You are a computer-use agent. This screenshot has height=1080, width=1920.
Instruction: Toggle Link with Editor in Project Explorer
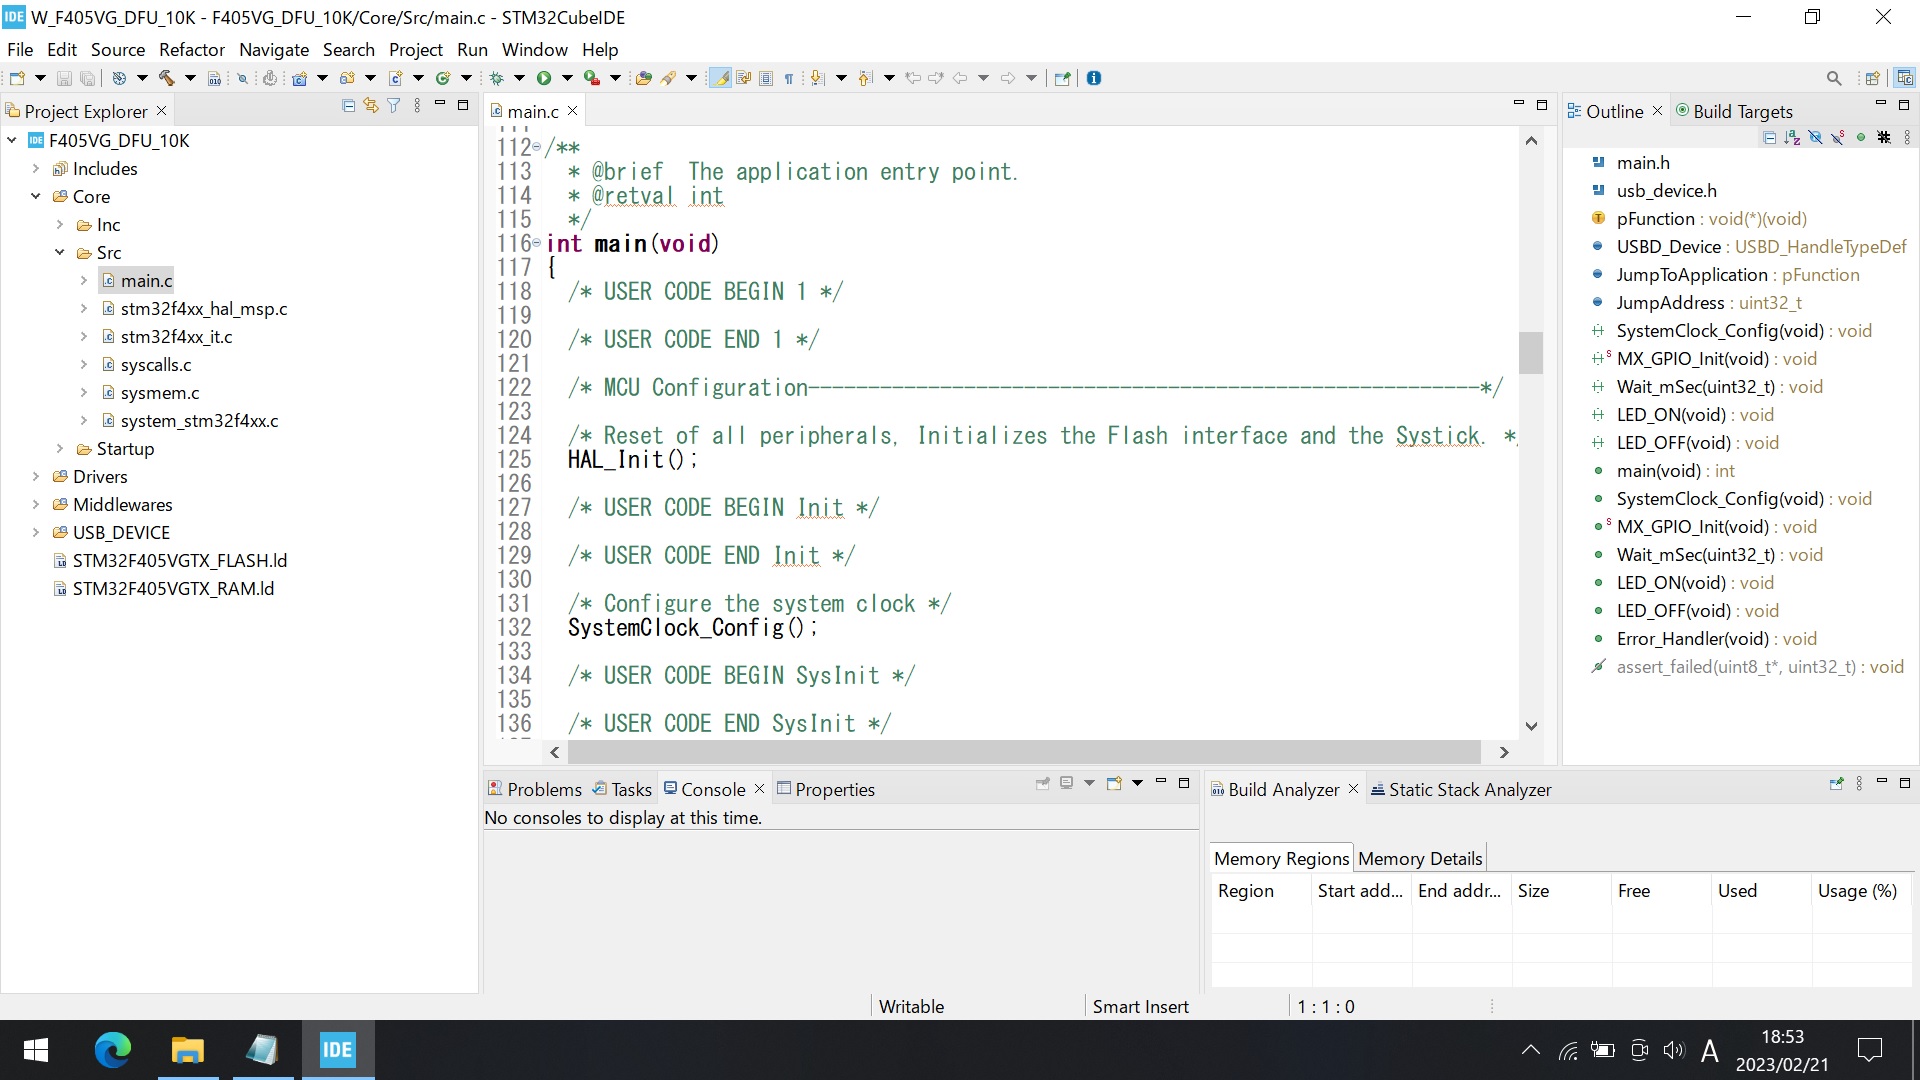click(x=371, y=105)
